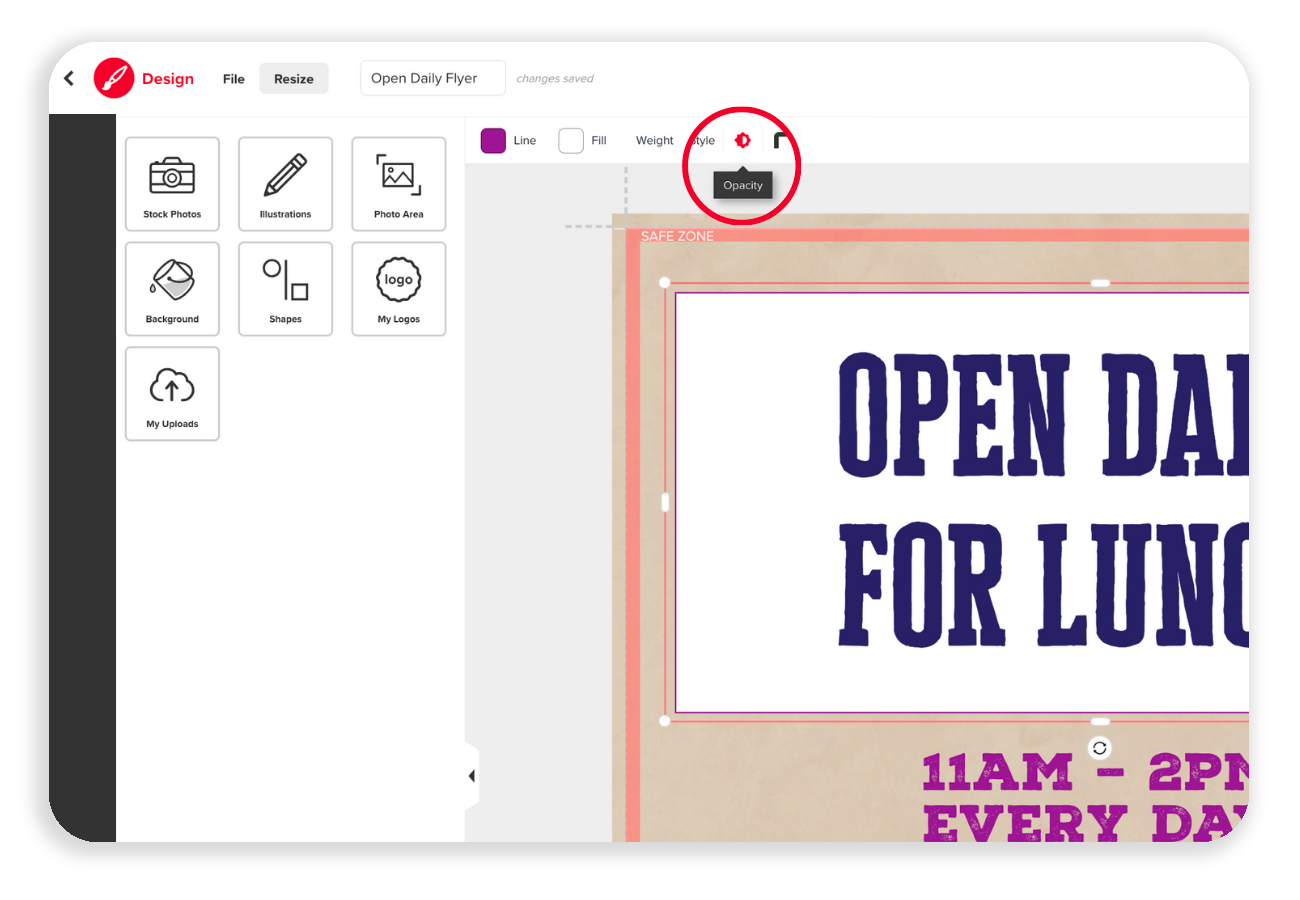Open the Style setting

point(703,141)
